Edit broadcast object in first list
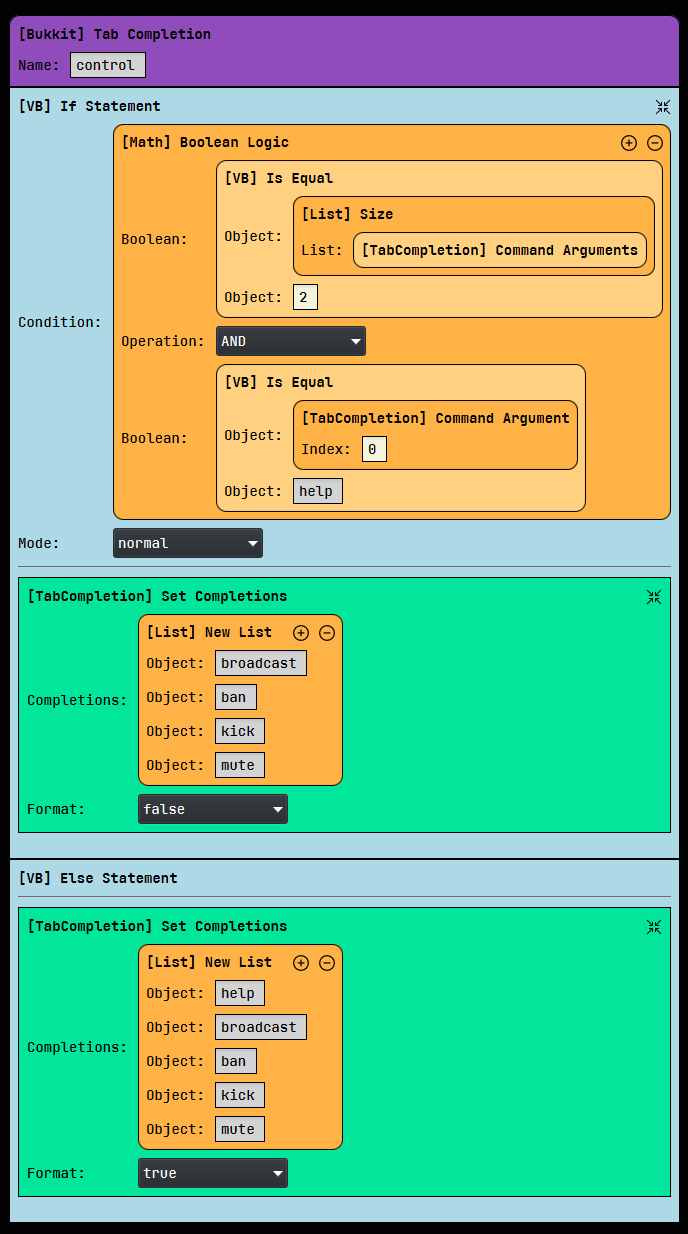The image size is (688, 1234). [x=261, y=663]
